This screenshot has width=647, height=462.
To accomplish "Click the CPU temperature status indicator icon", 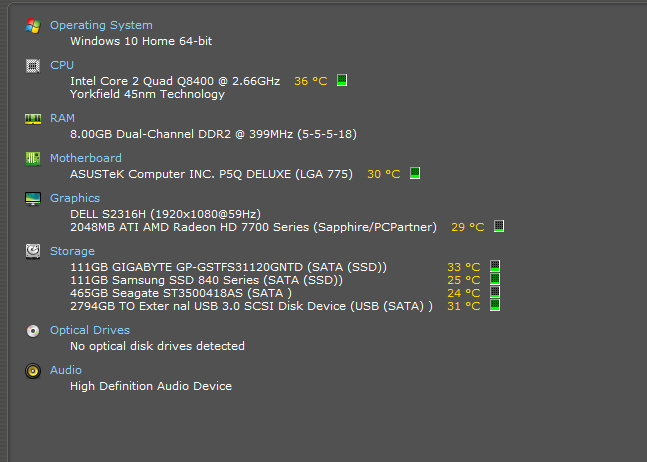I will 342,80.
